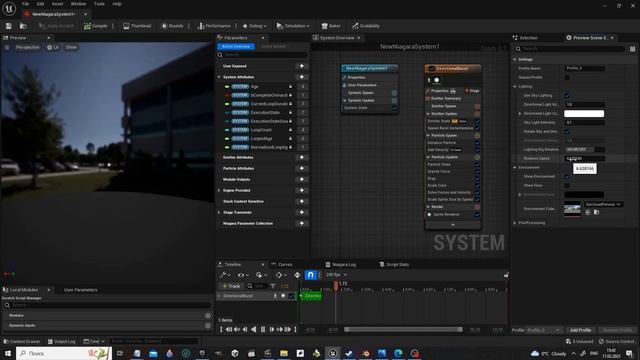Open the Directional Light Color white swatch
The height and width of the screenshot is (360, 640).
click(584, 113)
